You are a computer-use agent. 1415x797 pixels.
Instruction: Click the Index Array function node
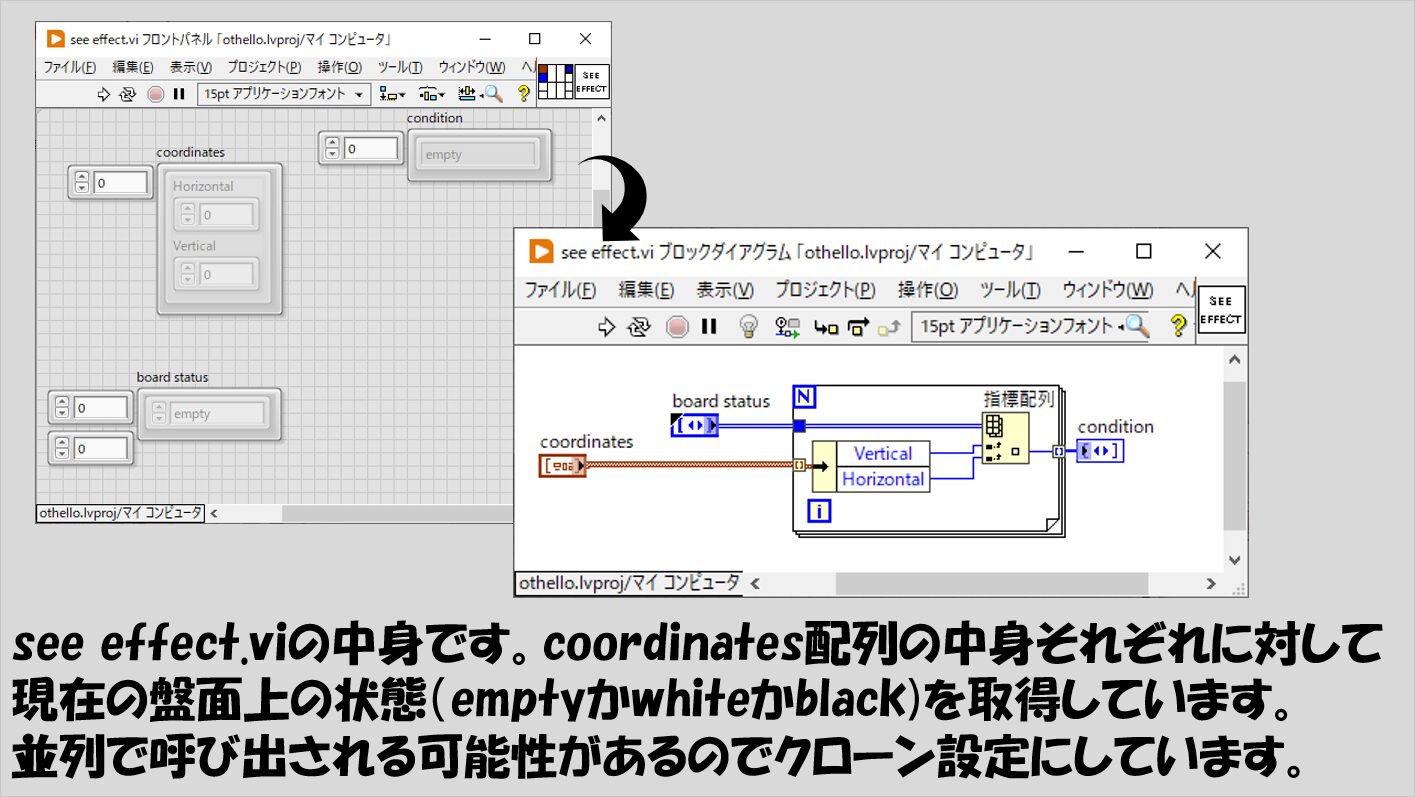(x=1005, y=438)
